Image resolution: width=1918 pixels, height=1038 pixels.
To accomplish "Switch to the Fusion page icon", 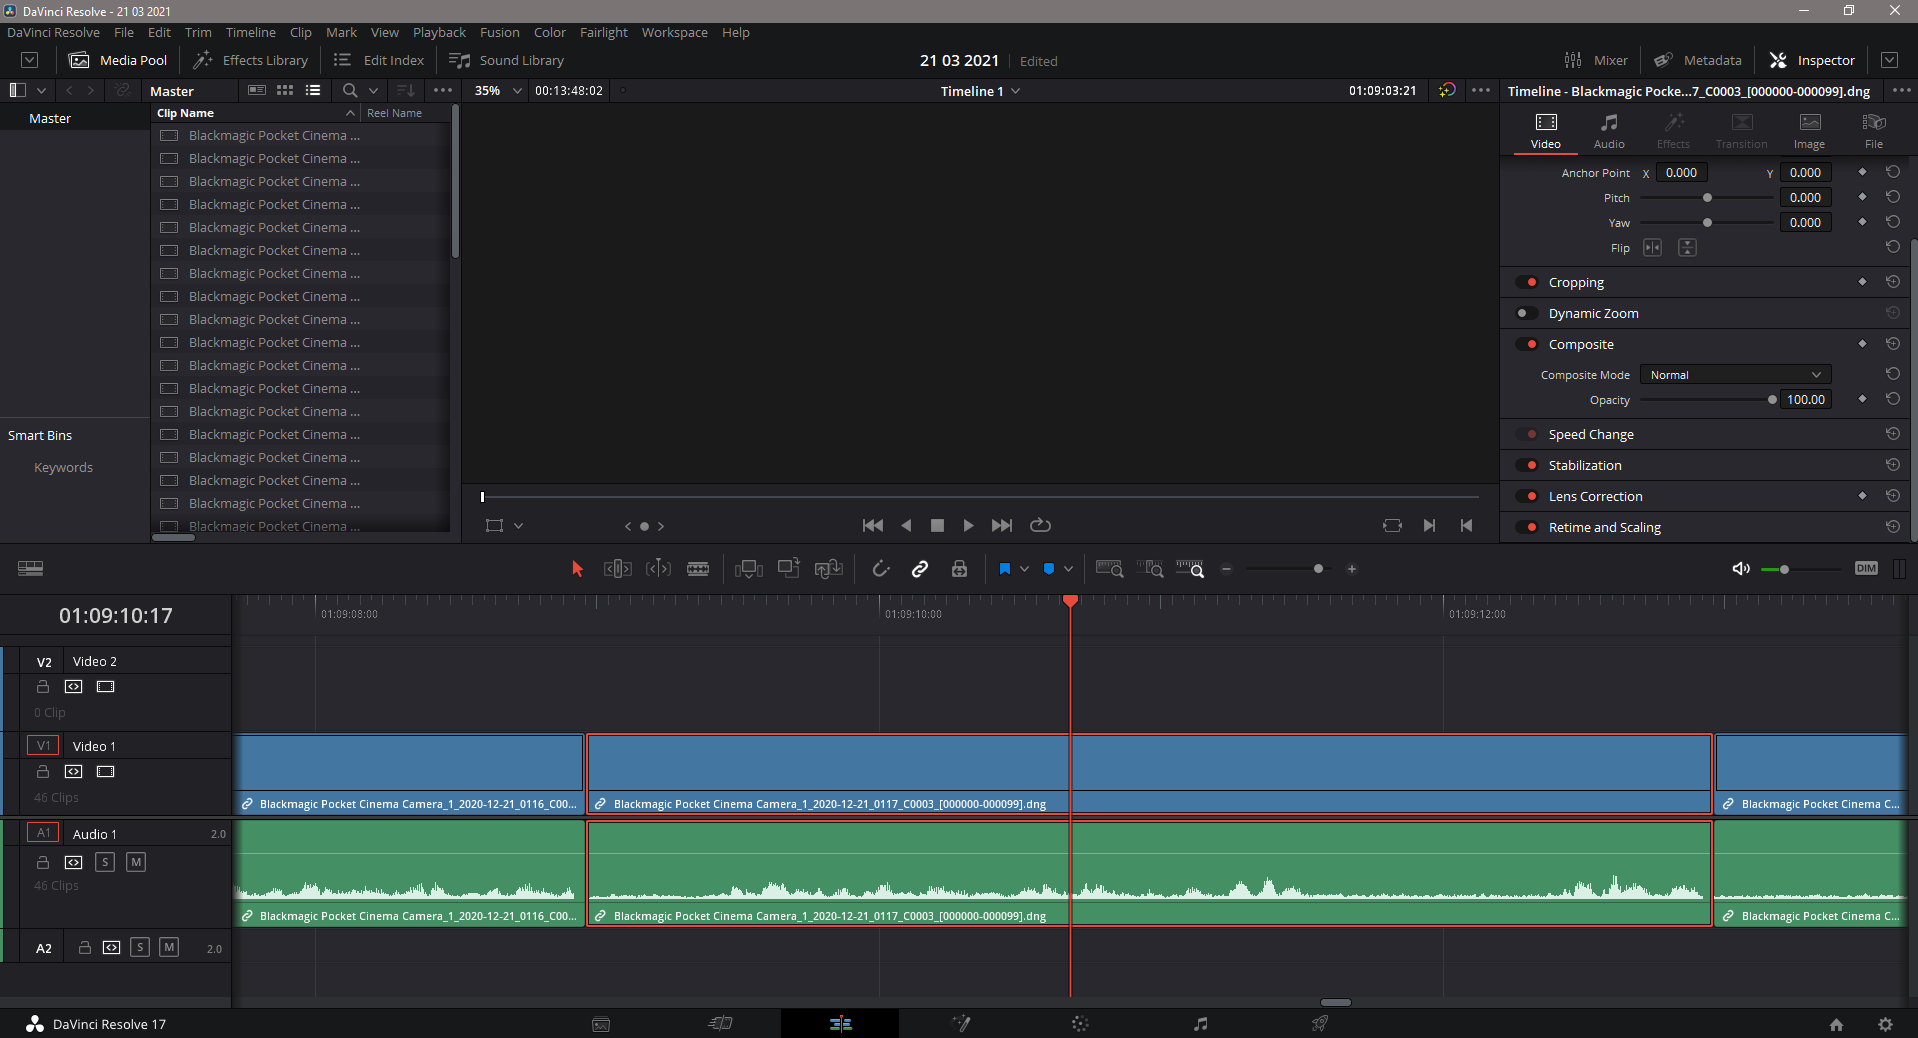I will [961, 1023].
